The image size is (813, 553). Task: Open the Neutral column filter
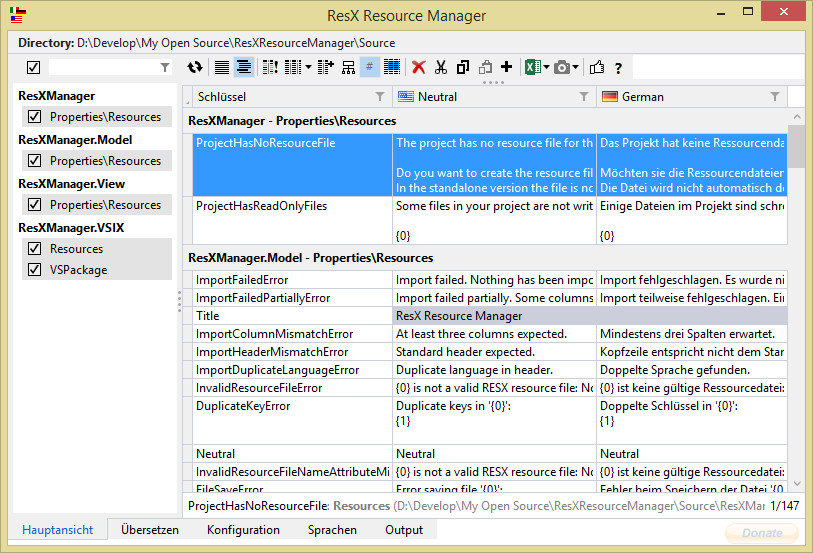[584, 96]
